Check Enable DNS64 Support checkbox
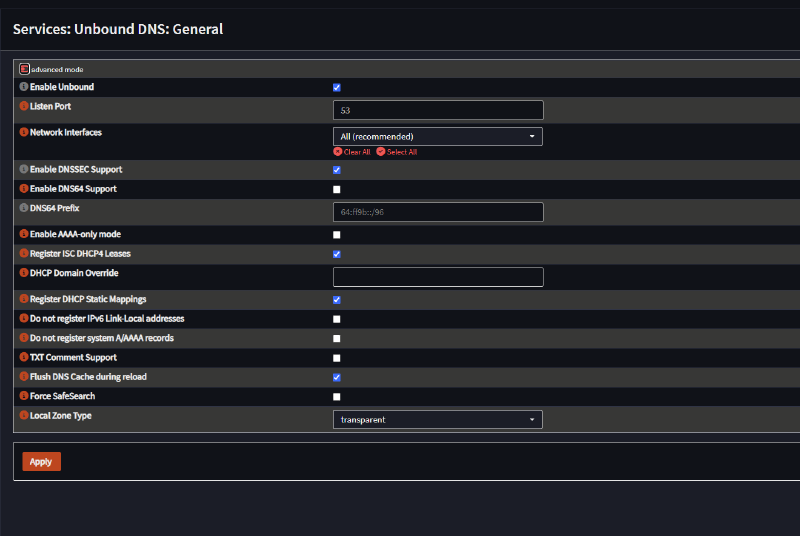The height and width of the screenshot is (536, 800). click(x=337, y=190)
